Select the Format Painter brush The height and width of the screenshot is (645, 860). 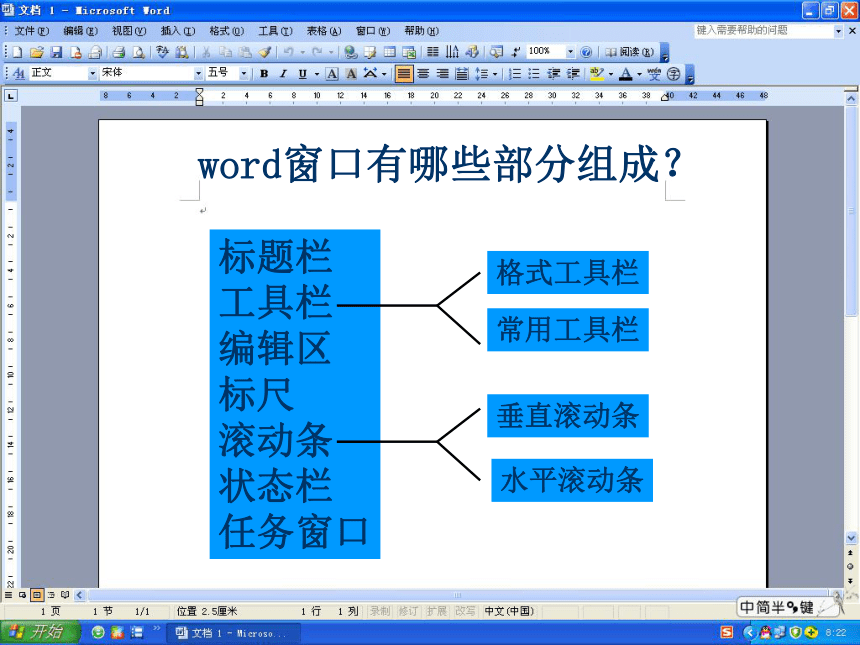265,52
